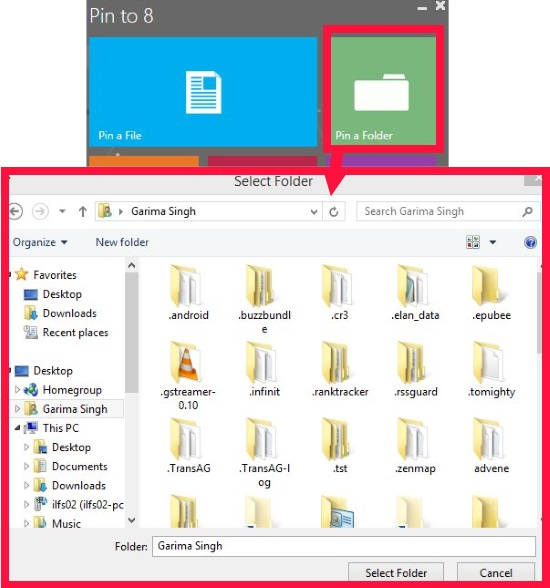Confirm with the Select Folder button
This screenshot has width=550, height=588.
(x=396, y=573)
